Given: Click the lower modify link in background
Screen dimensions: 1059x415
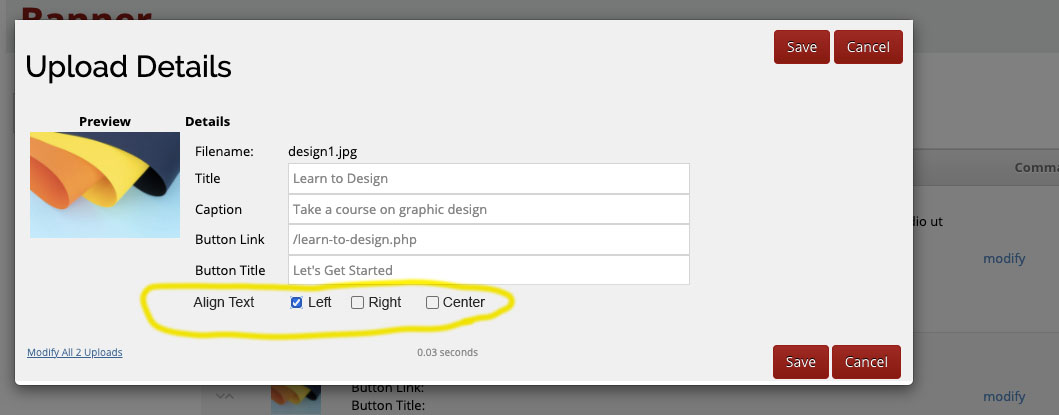Looking at the screenshot, I should point(1004,396).
